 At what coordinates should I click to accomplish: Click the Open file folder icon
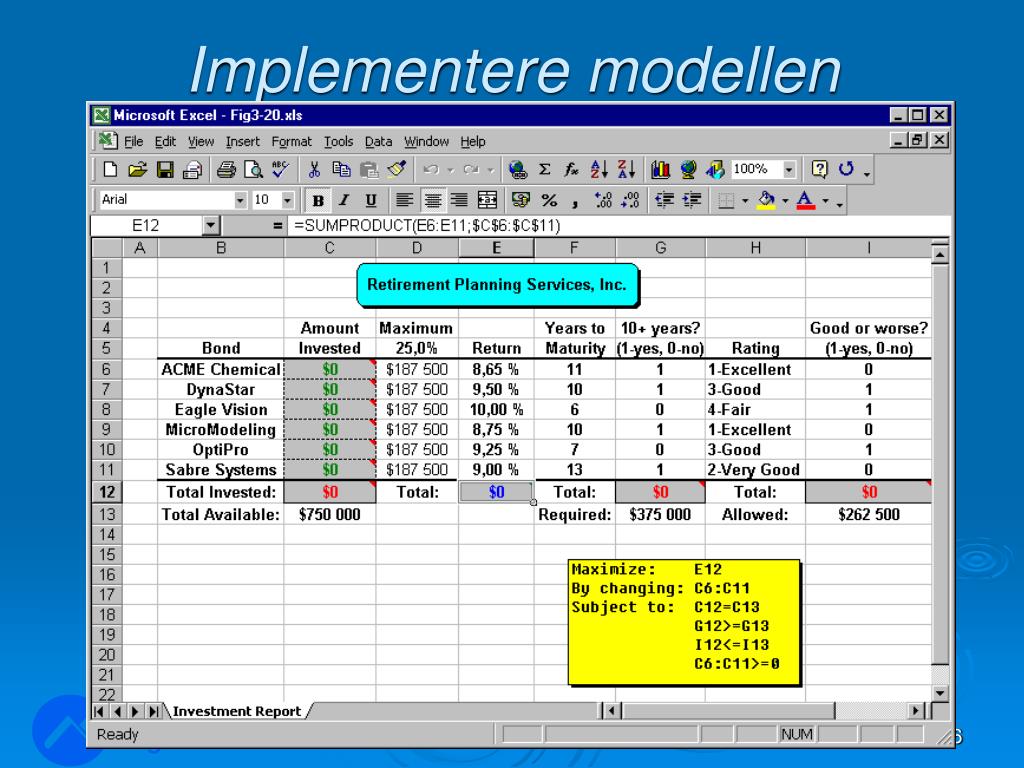(137, 170)
